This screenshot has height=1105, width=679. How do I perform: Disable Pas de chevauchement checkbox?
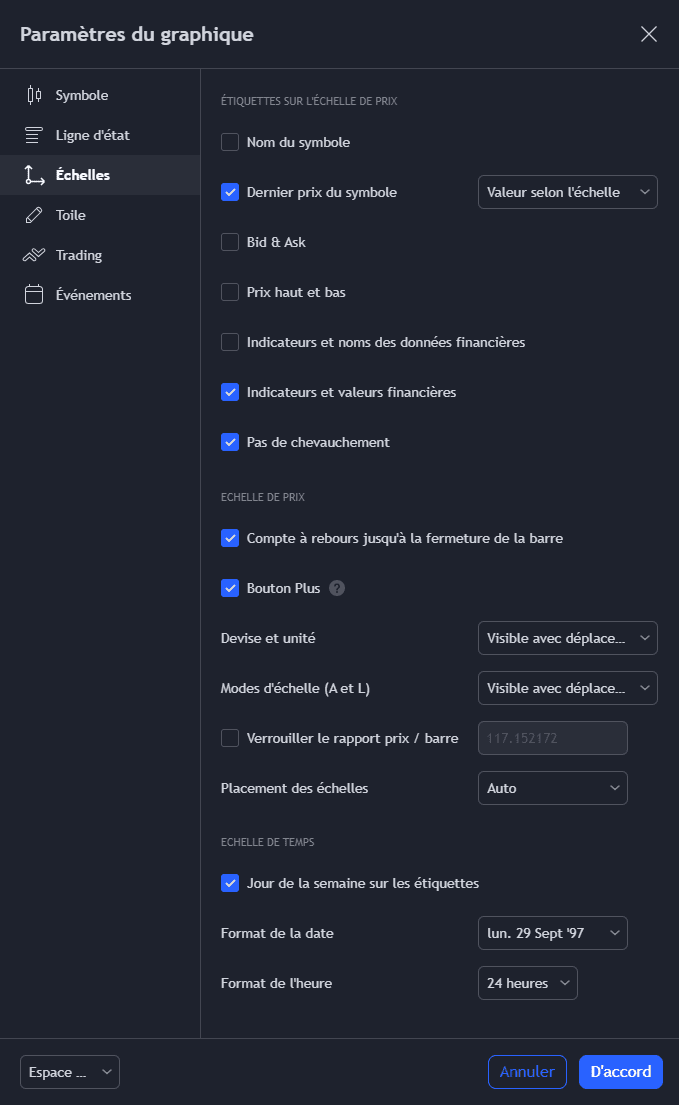(230, 442)
